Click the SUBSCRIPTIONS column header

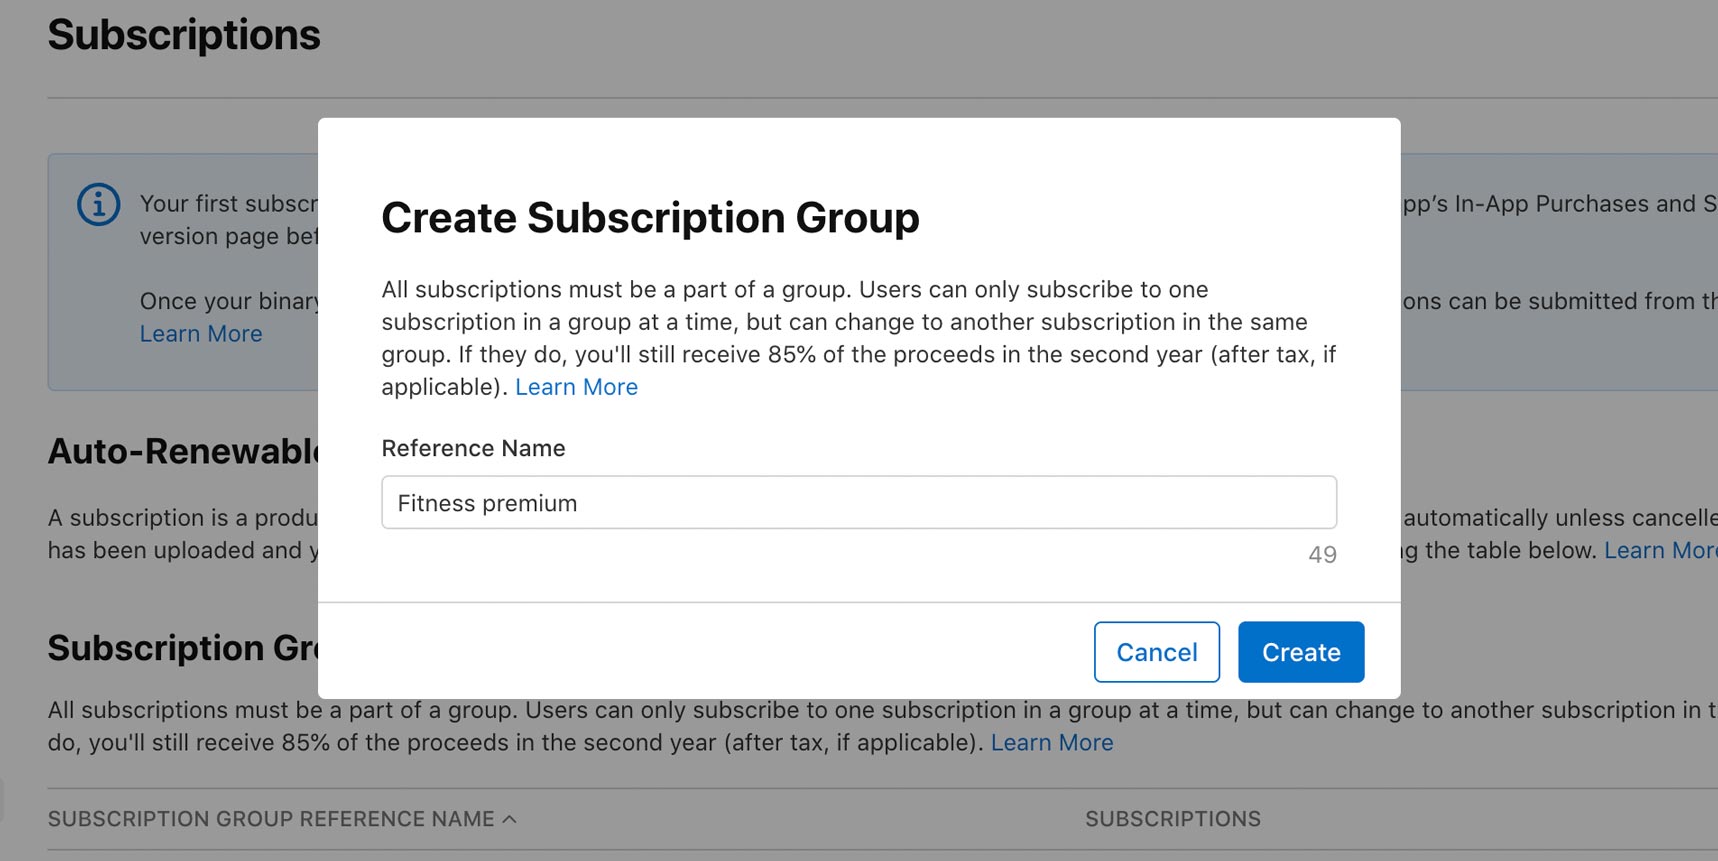(x=1171, y=818)
